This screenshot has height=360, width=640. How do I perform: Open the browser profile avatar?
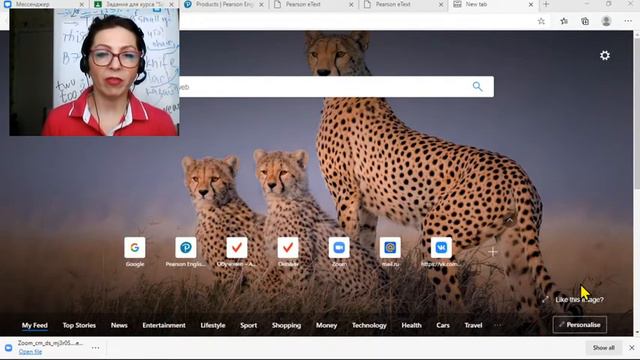606,21
